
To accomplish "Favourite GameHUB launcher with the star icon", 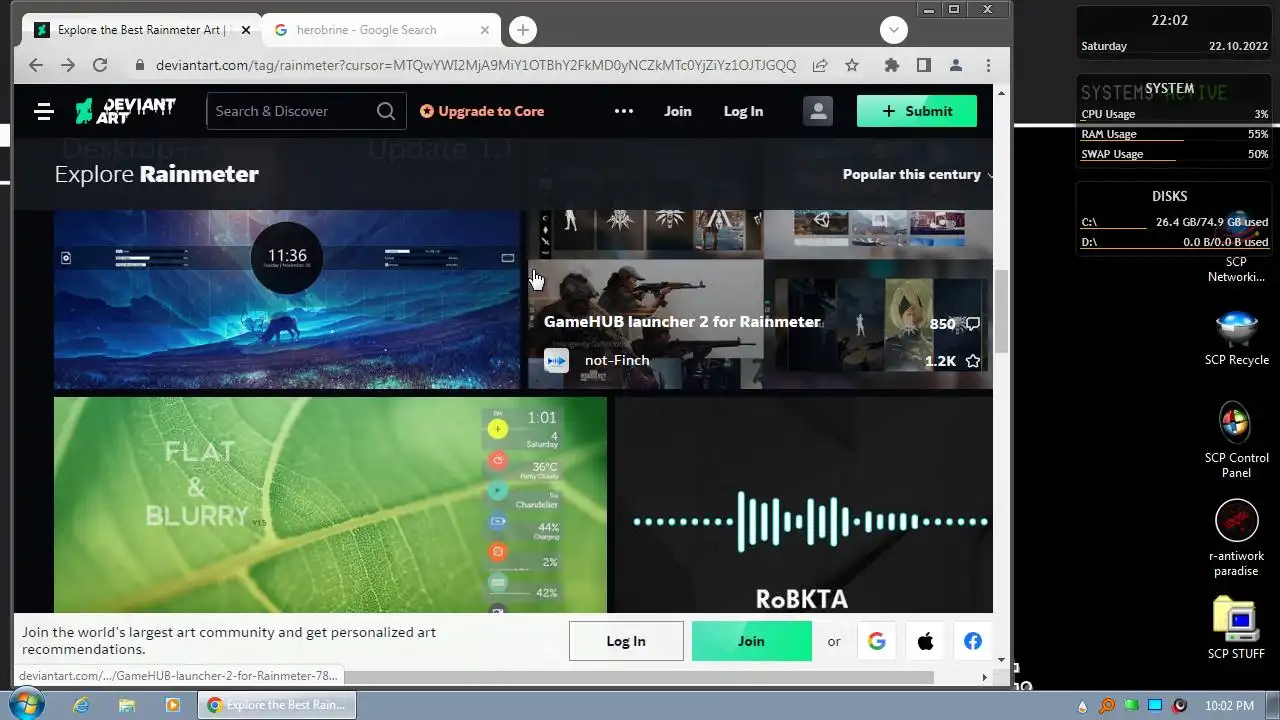I will click(972, 361).
